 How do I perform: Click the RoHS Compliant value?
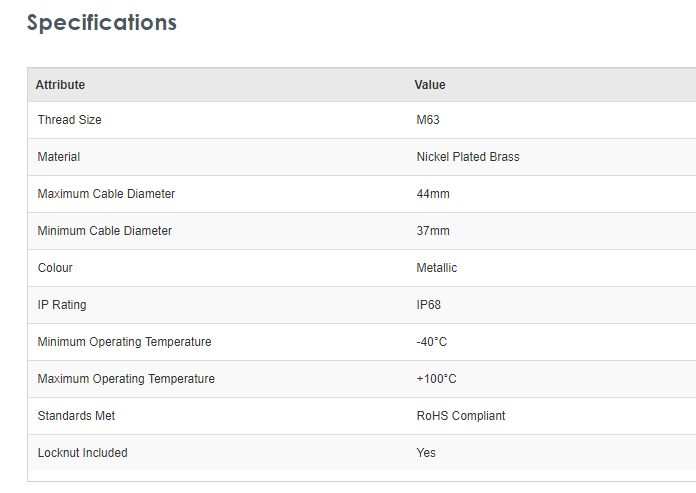click(x=461, y=416)
